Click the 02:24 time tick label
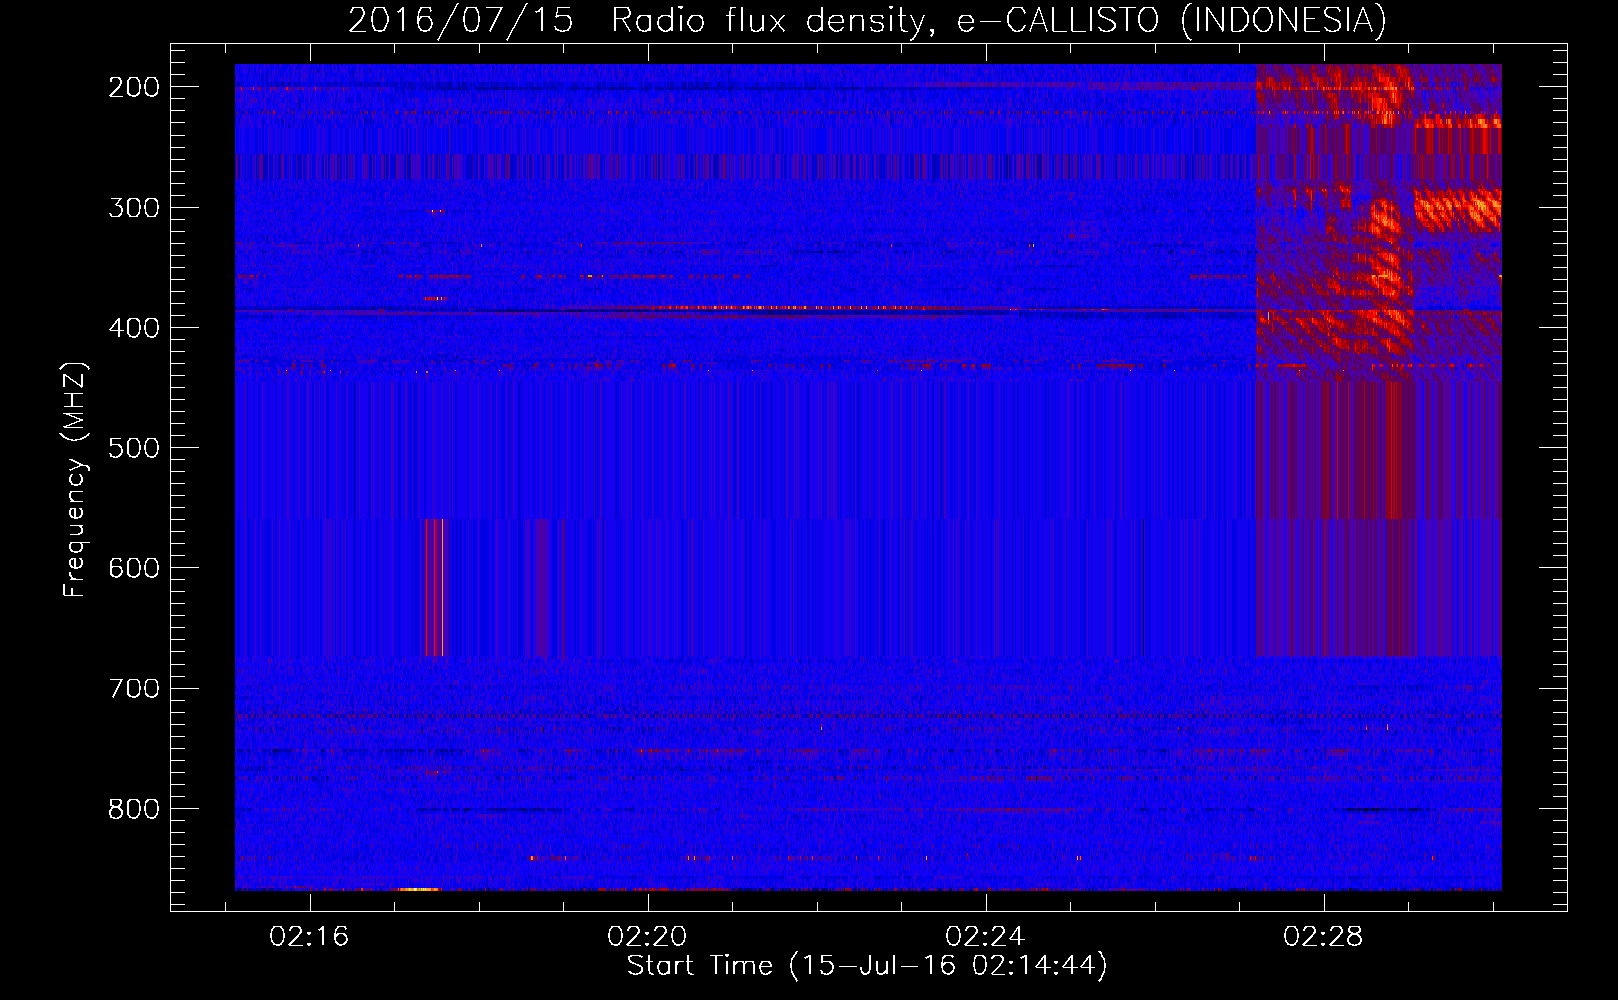 [x=985, y=937]
